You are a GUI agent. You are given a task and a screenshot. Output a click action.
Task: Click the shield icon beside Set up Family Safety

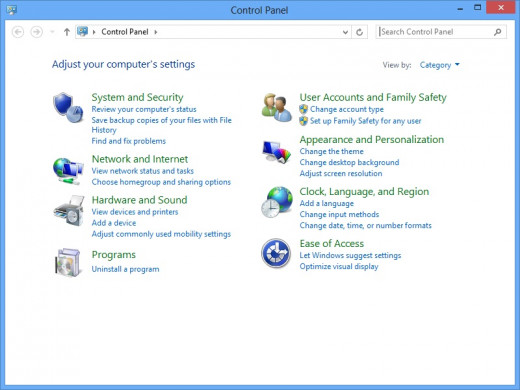pos(303,121)
